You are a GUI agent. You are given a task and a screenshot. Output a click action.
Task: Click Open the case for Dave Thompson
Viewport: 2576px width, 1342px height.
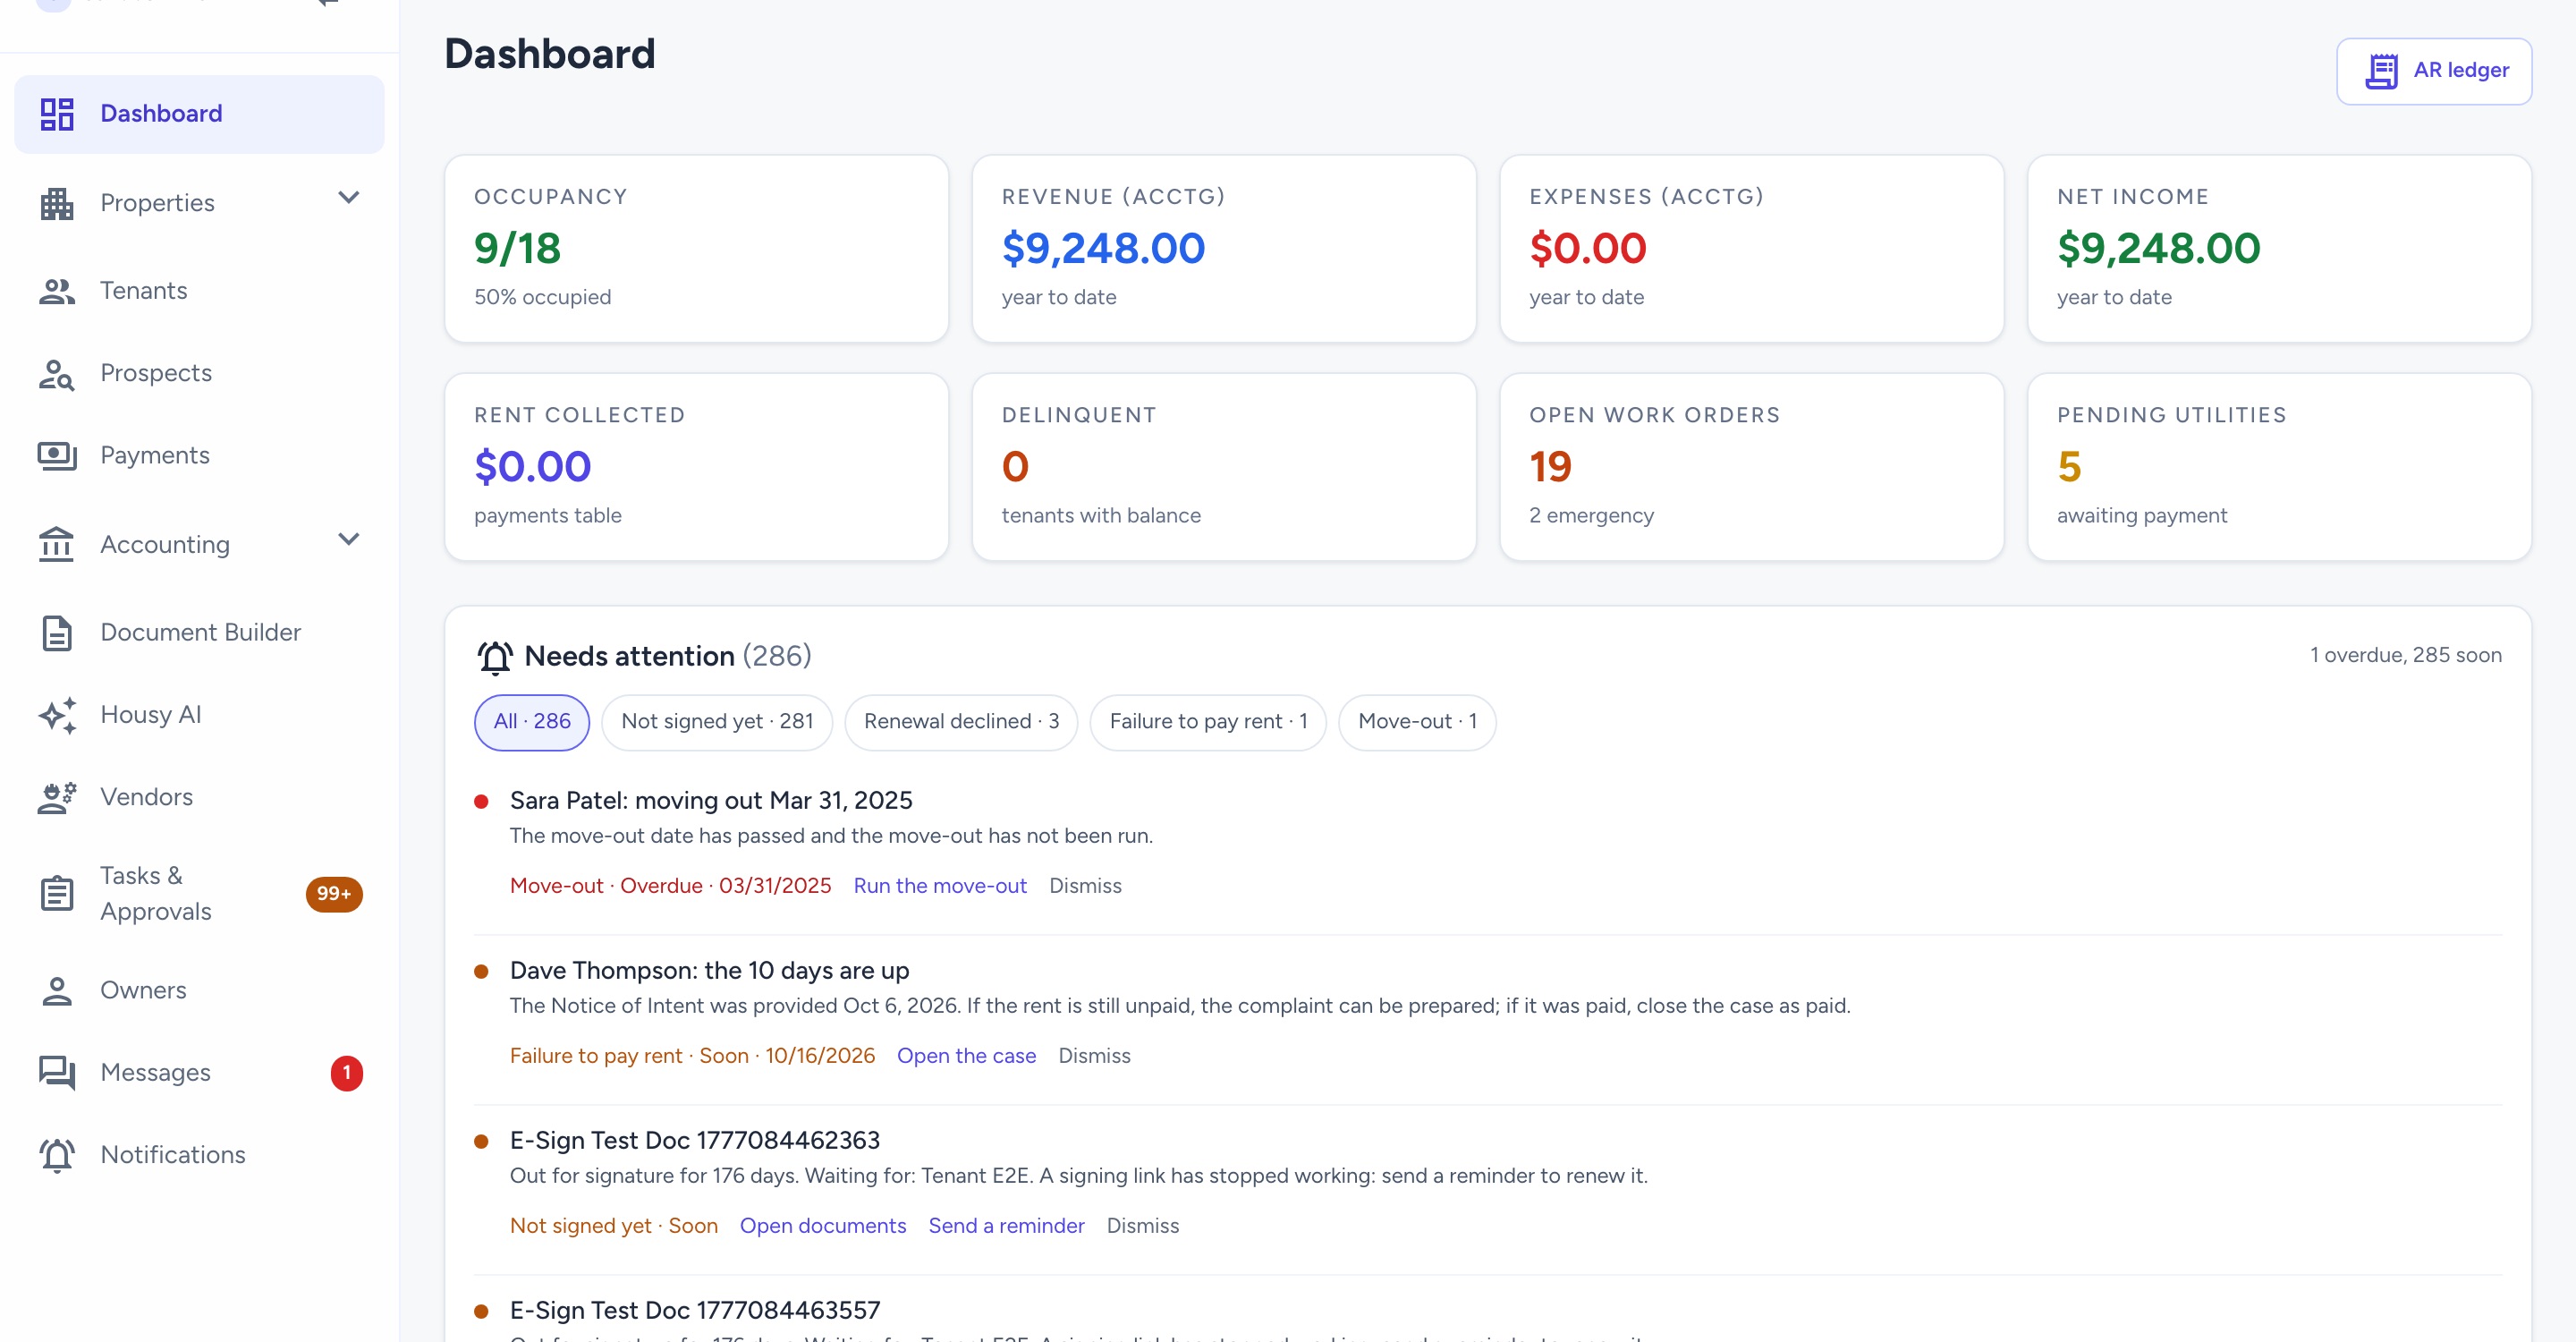point(966,1056)
